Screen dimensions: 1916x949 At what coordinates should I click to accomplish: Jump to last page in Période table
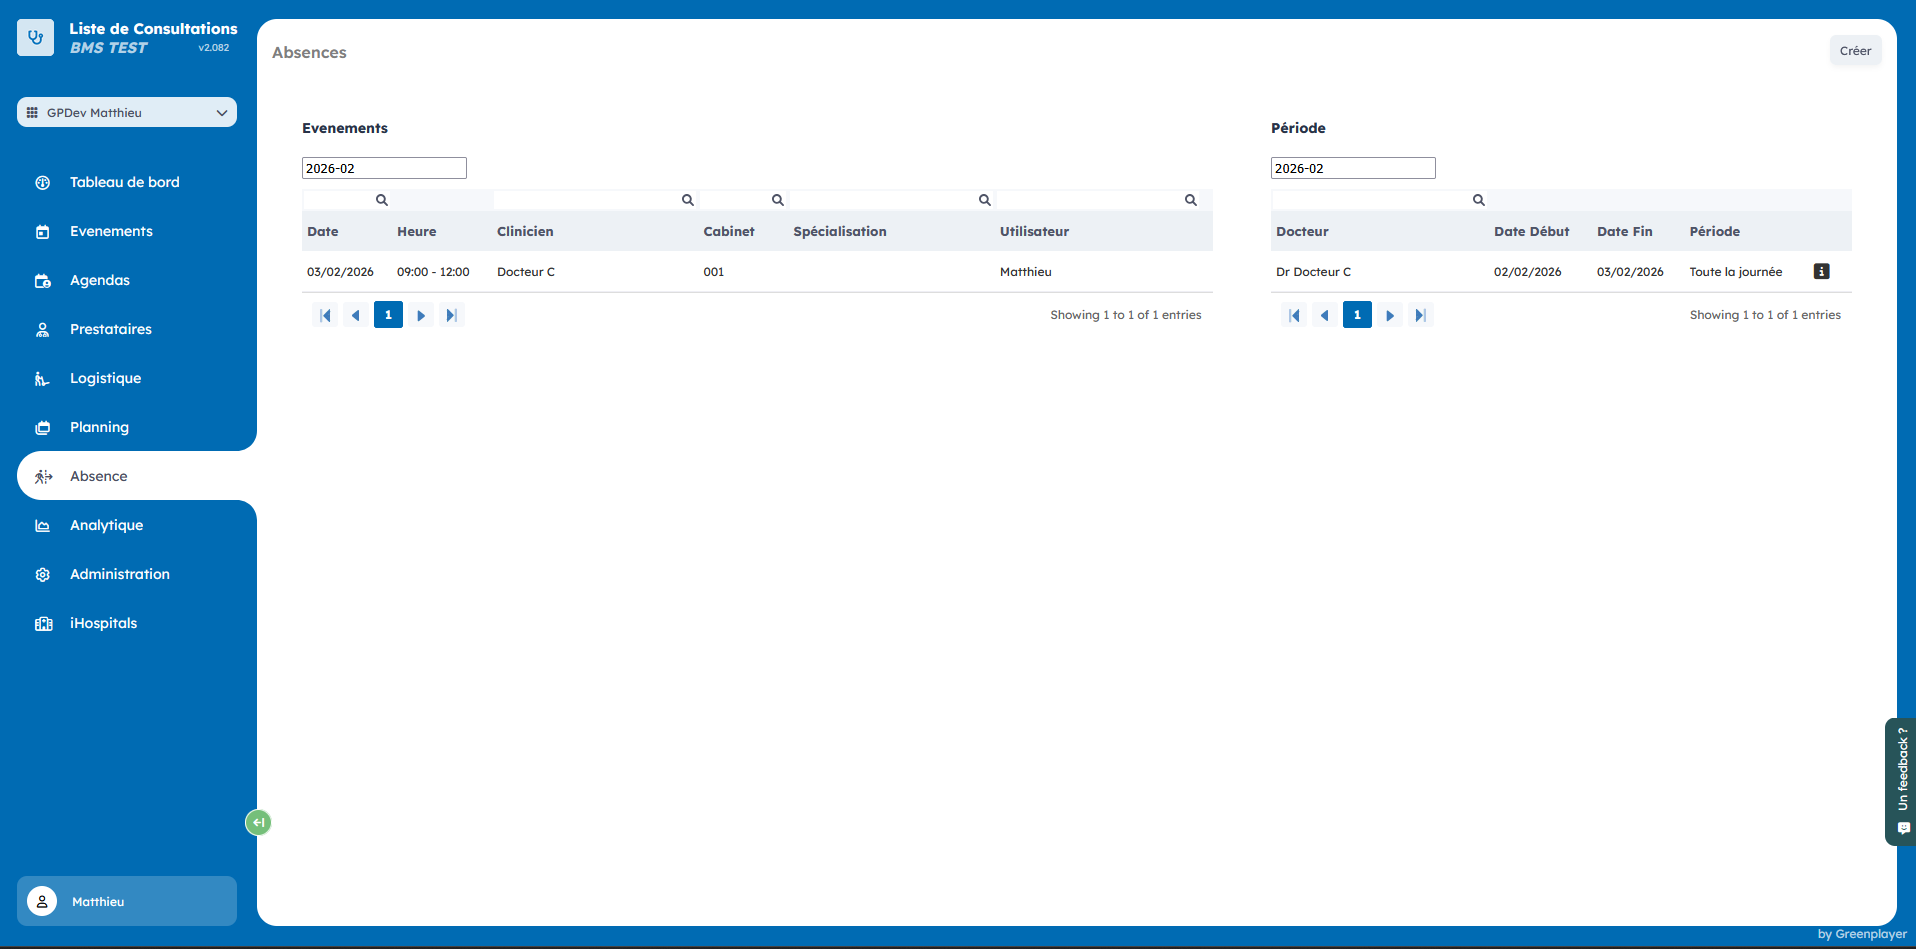(x=1419, y=315)
